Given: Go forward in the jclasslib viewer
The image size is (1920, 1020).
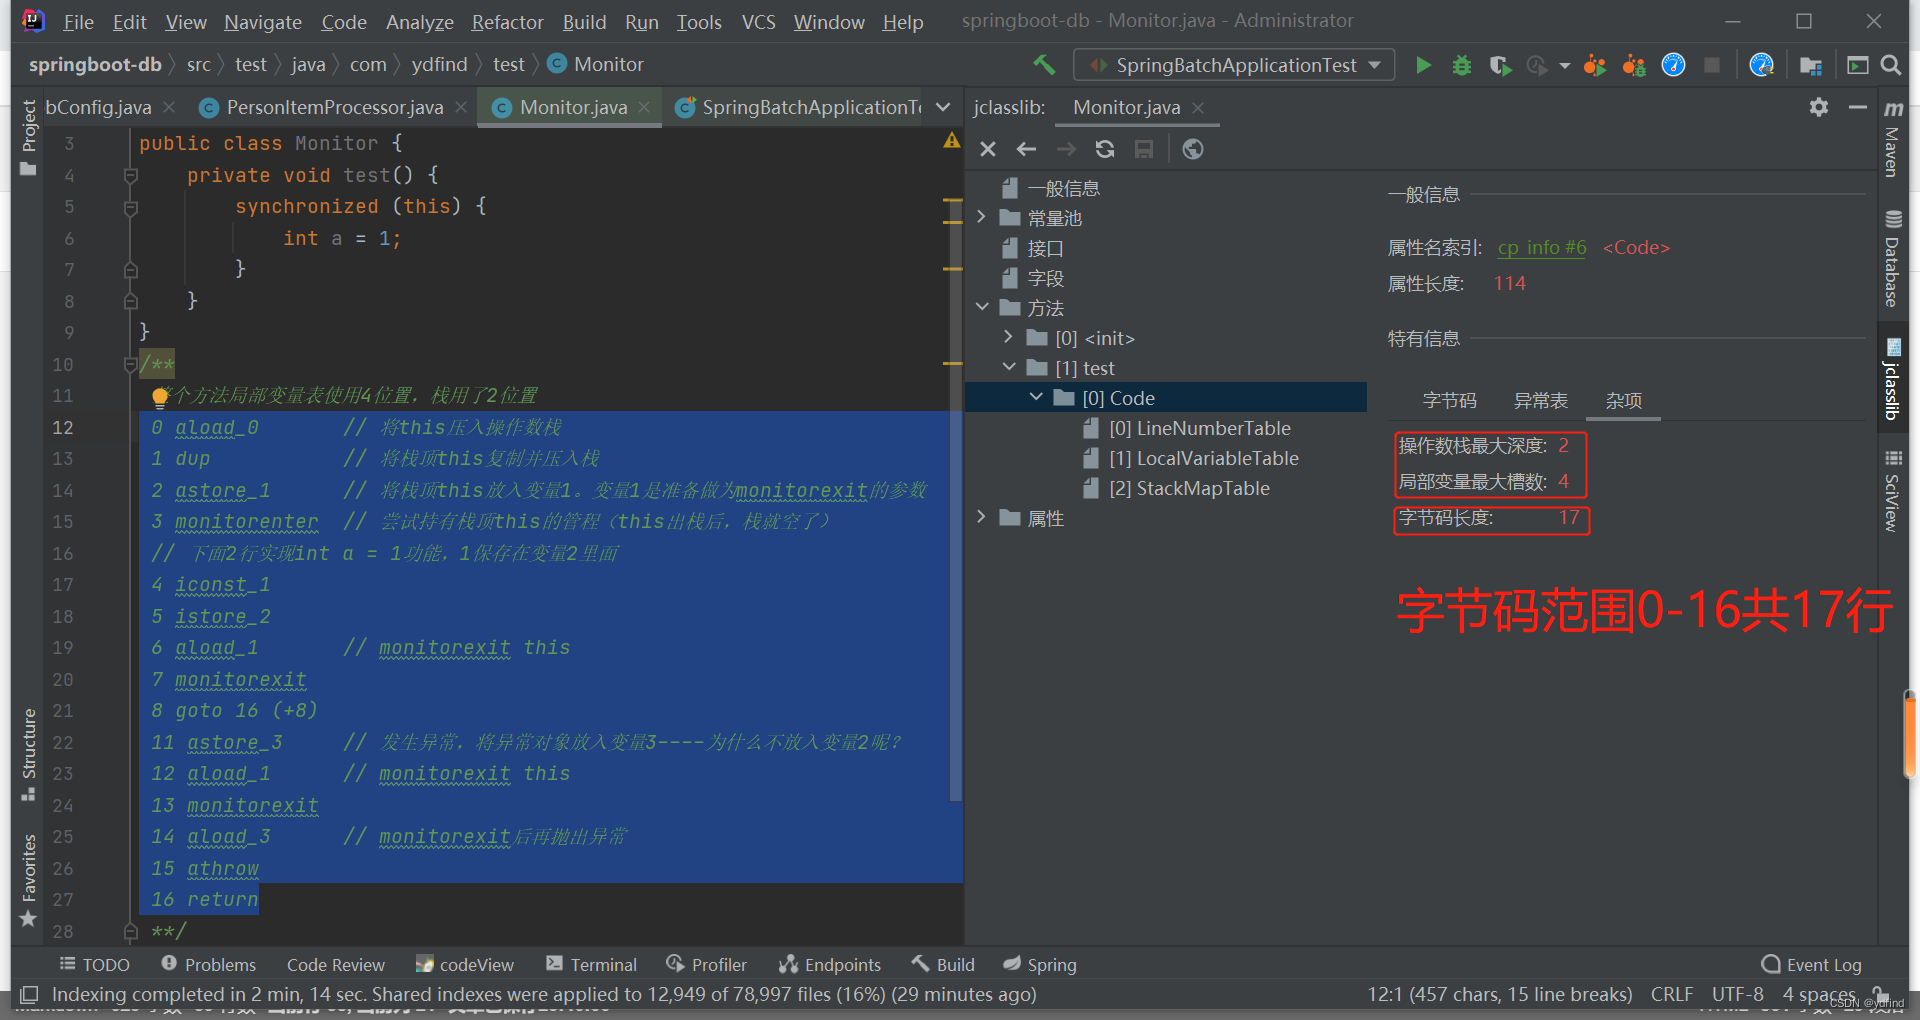Looking at the screenshot, I should (x=1066, y=149).
